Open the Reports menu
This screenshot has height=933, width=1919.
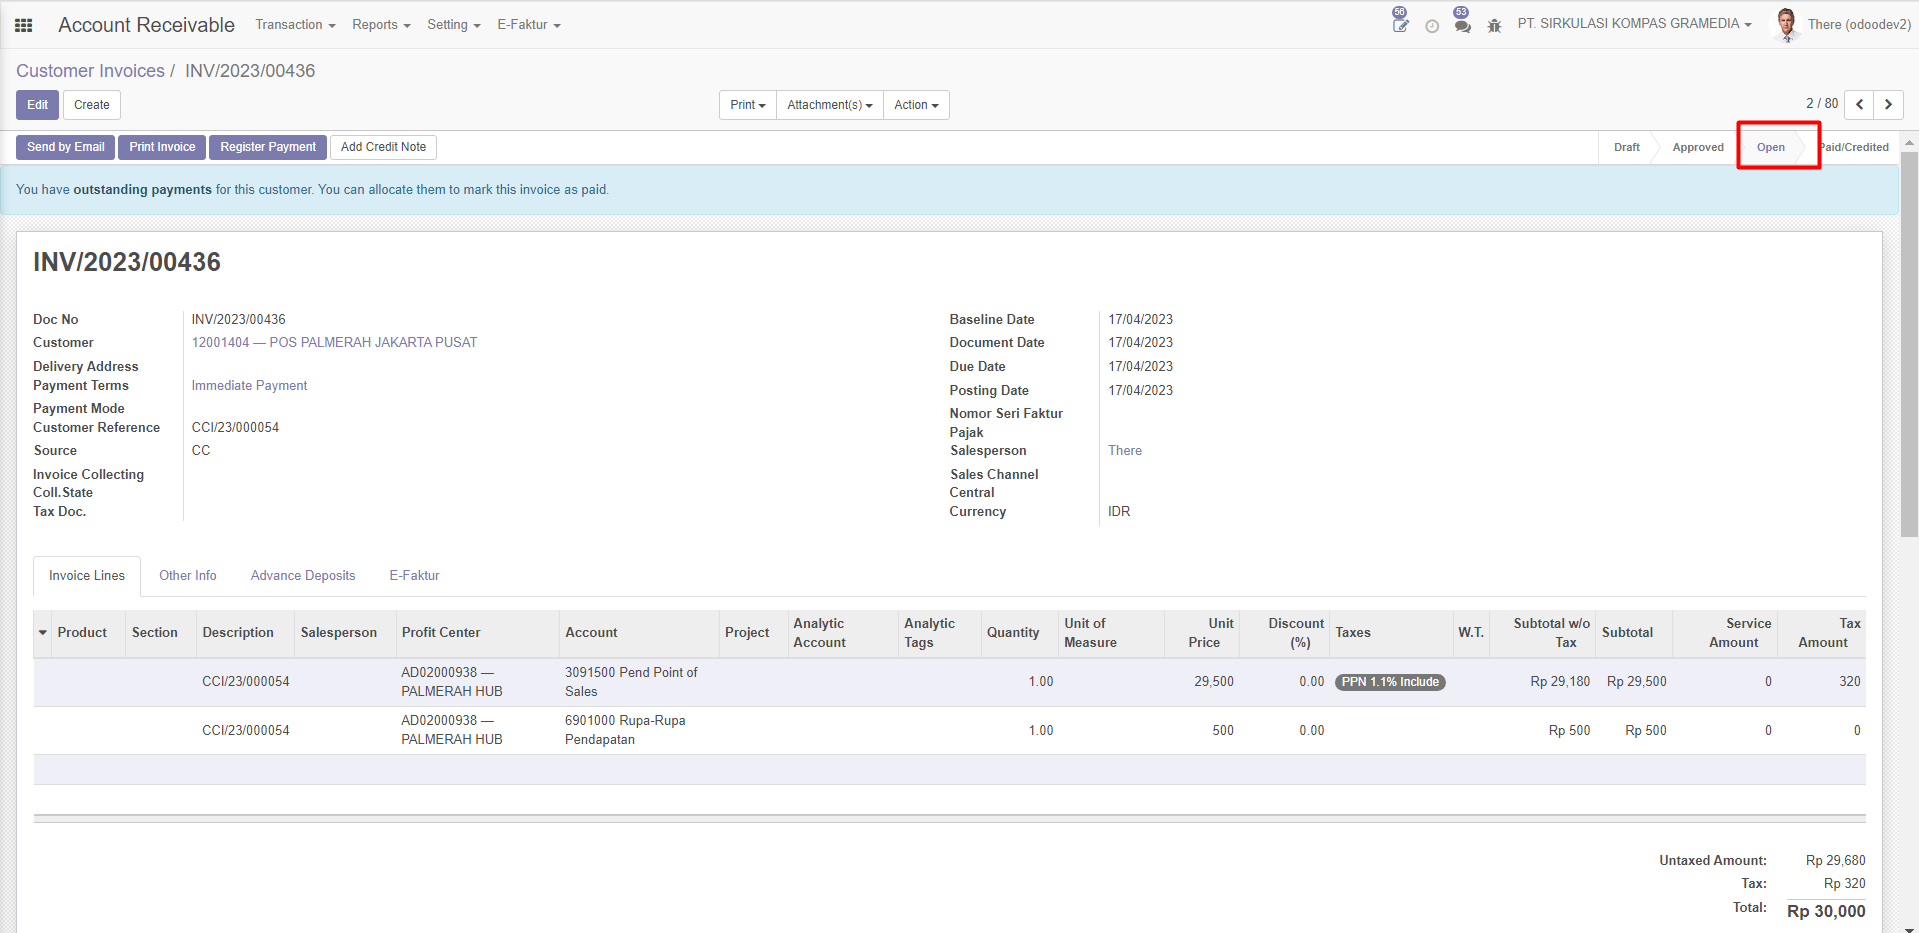[381, 25]
